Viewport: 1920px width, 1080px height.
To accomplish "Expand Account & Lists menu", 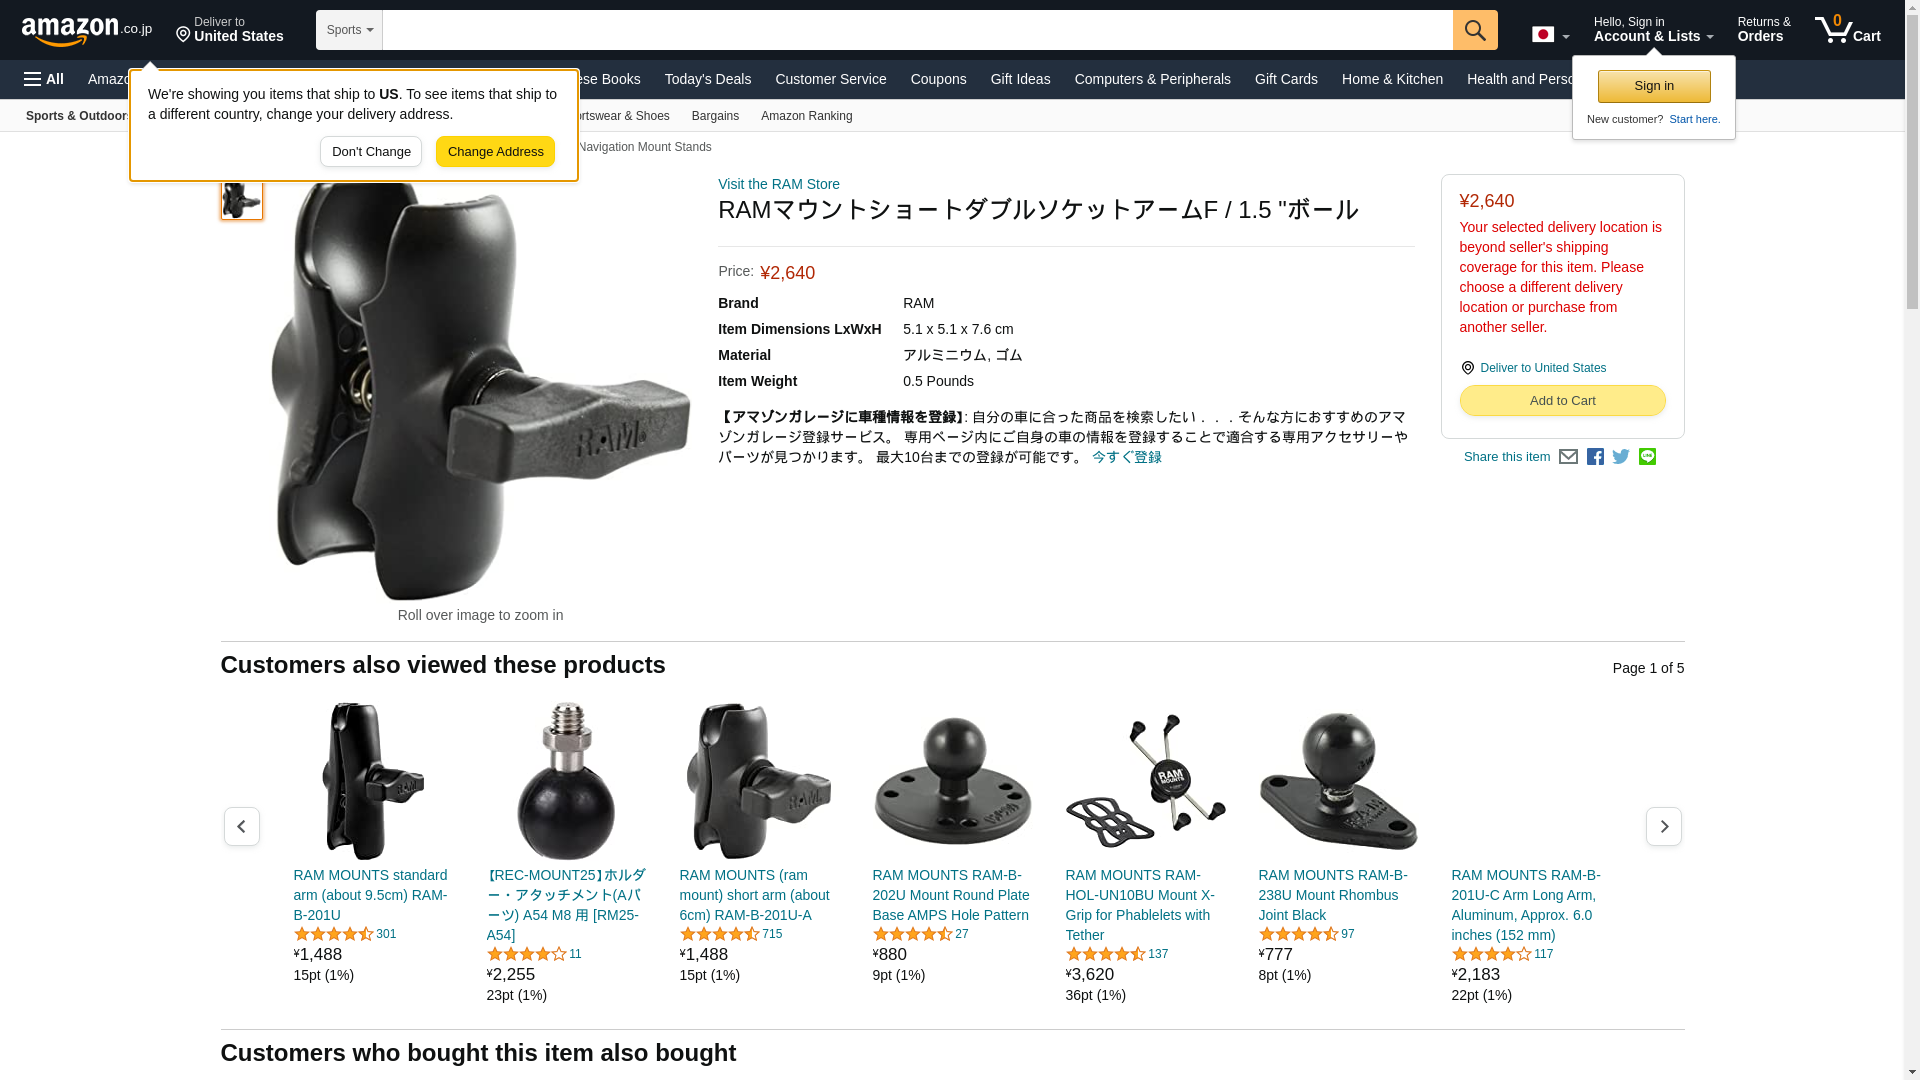I will (1653, 29).
